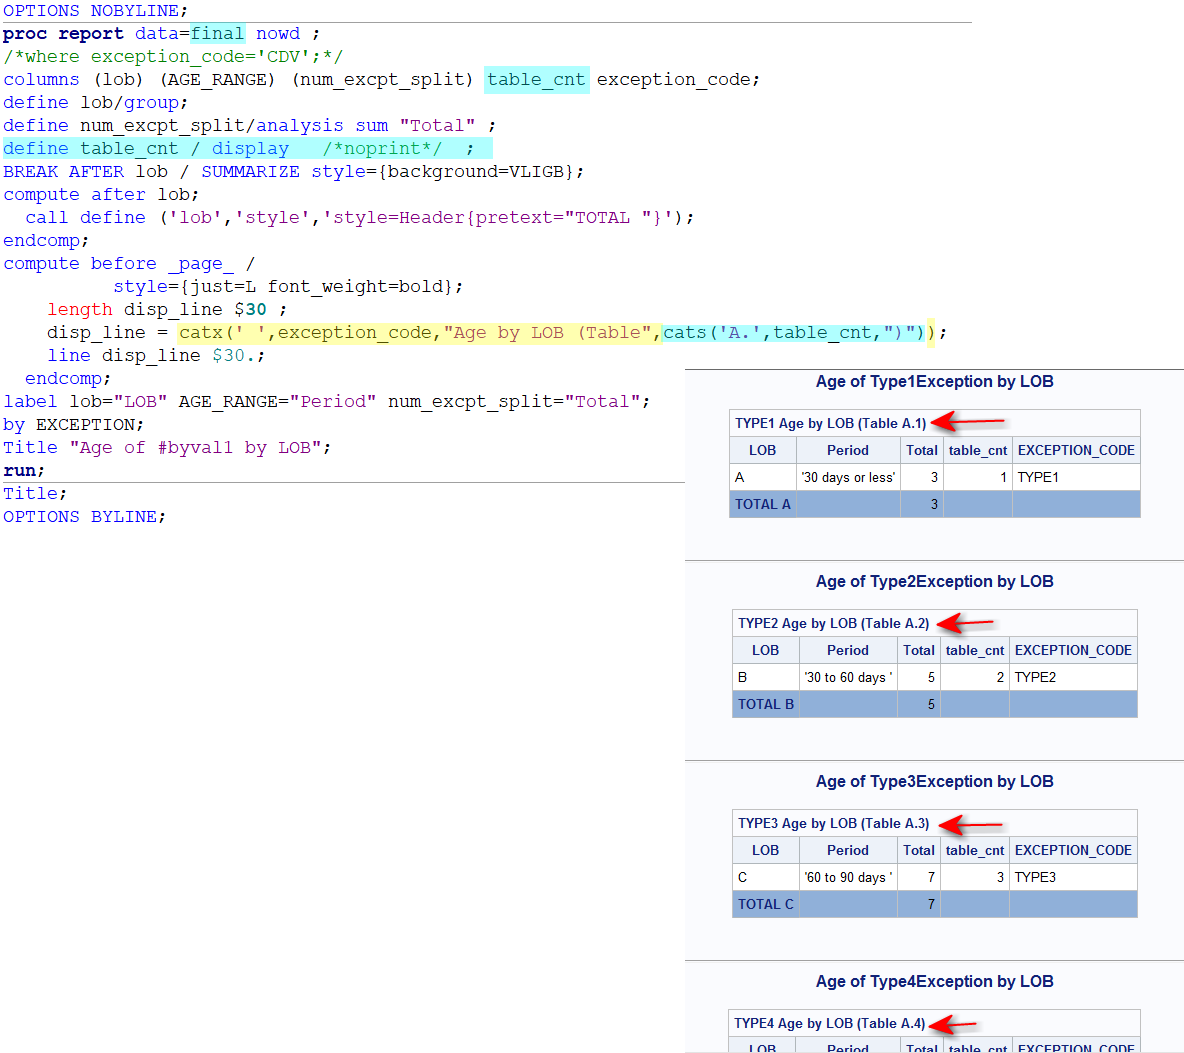Select the blue 'TOTAL B' summary row
This screenshot has height=1053, width=1184.
[x=765, y=704]
